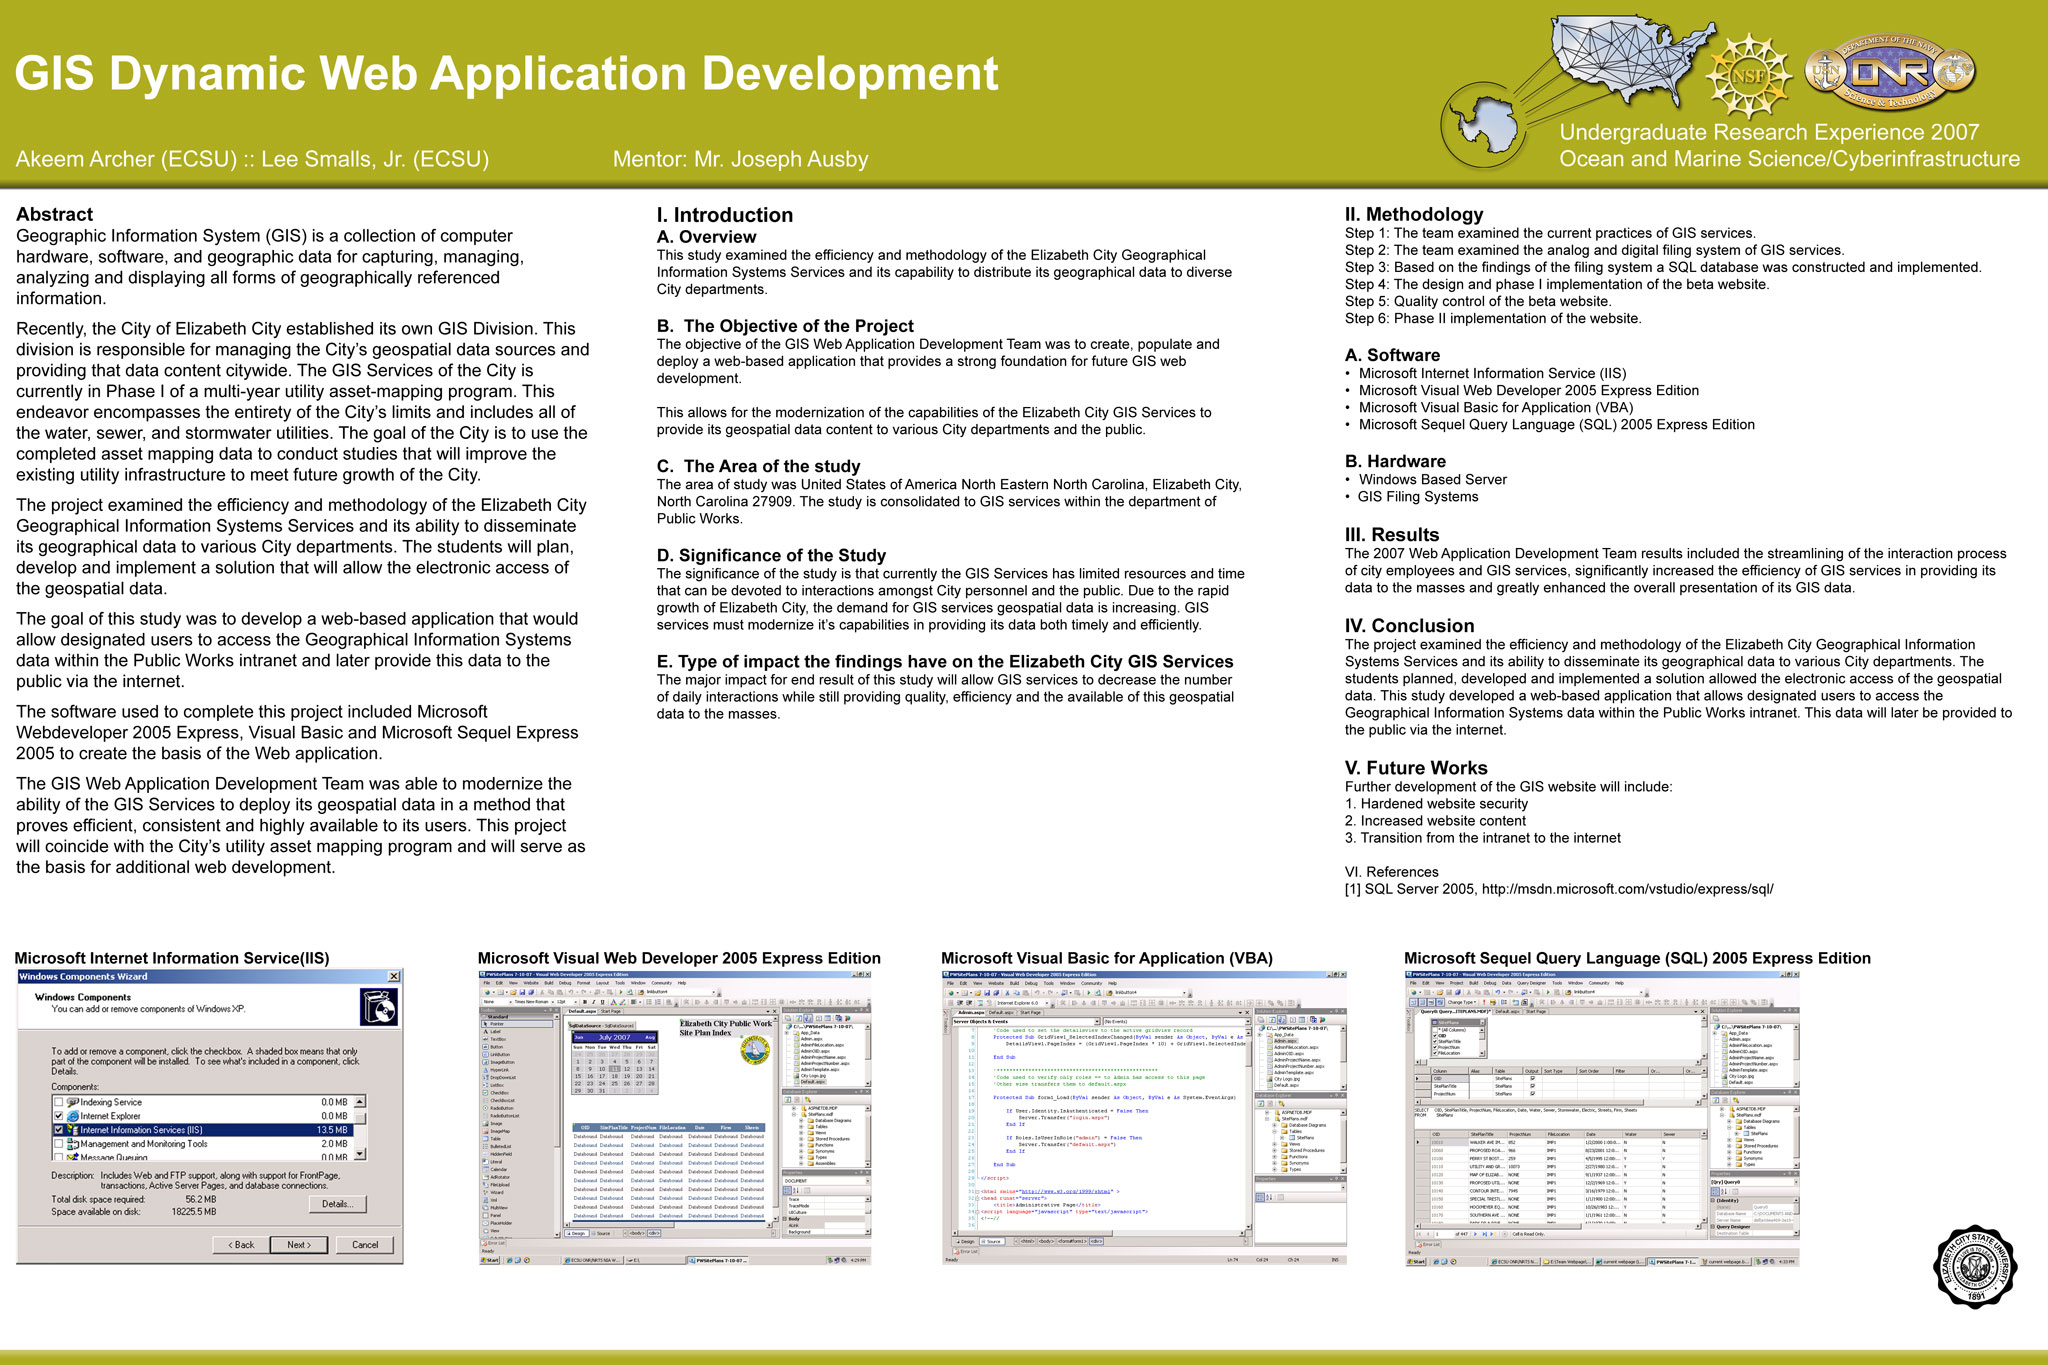Uncheck OID column in SitePlans table box
The image size is (2048, 1365).
click(x=1435, y=1036)
